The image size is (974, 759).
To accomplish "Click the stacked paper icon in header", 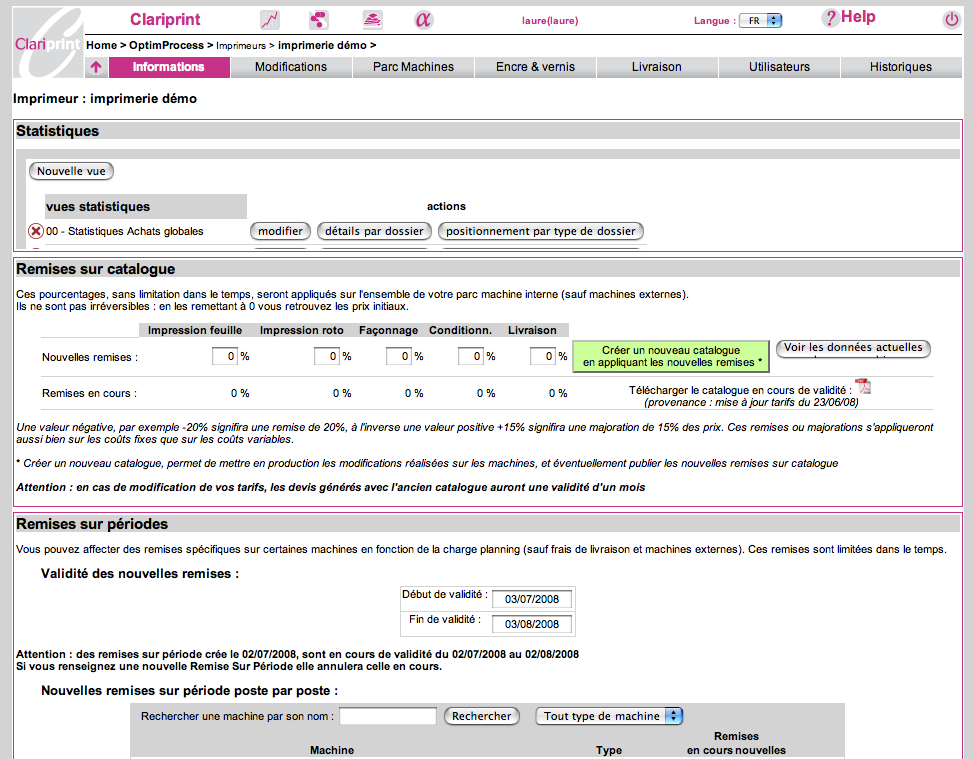I will pos(372,20).
